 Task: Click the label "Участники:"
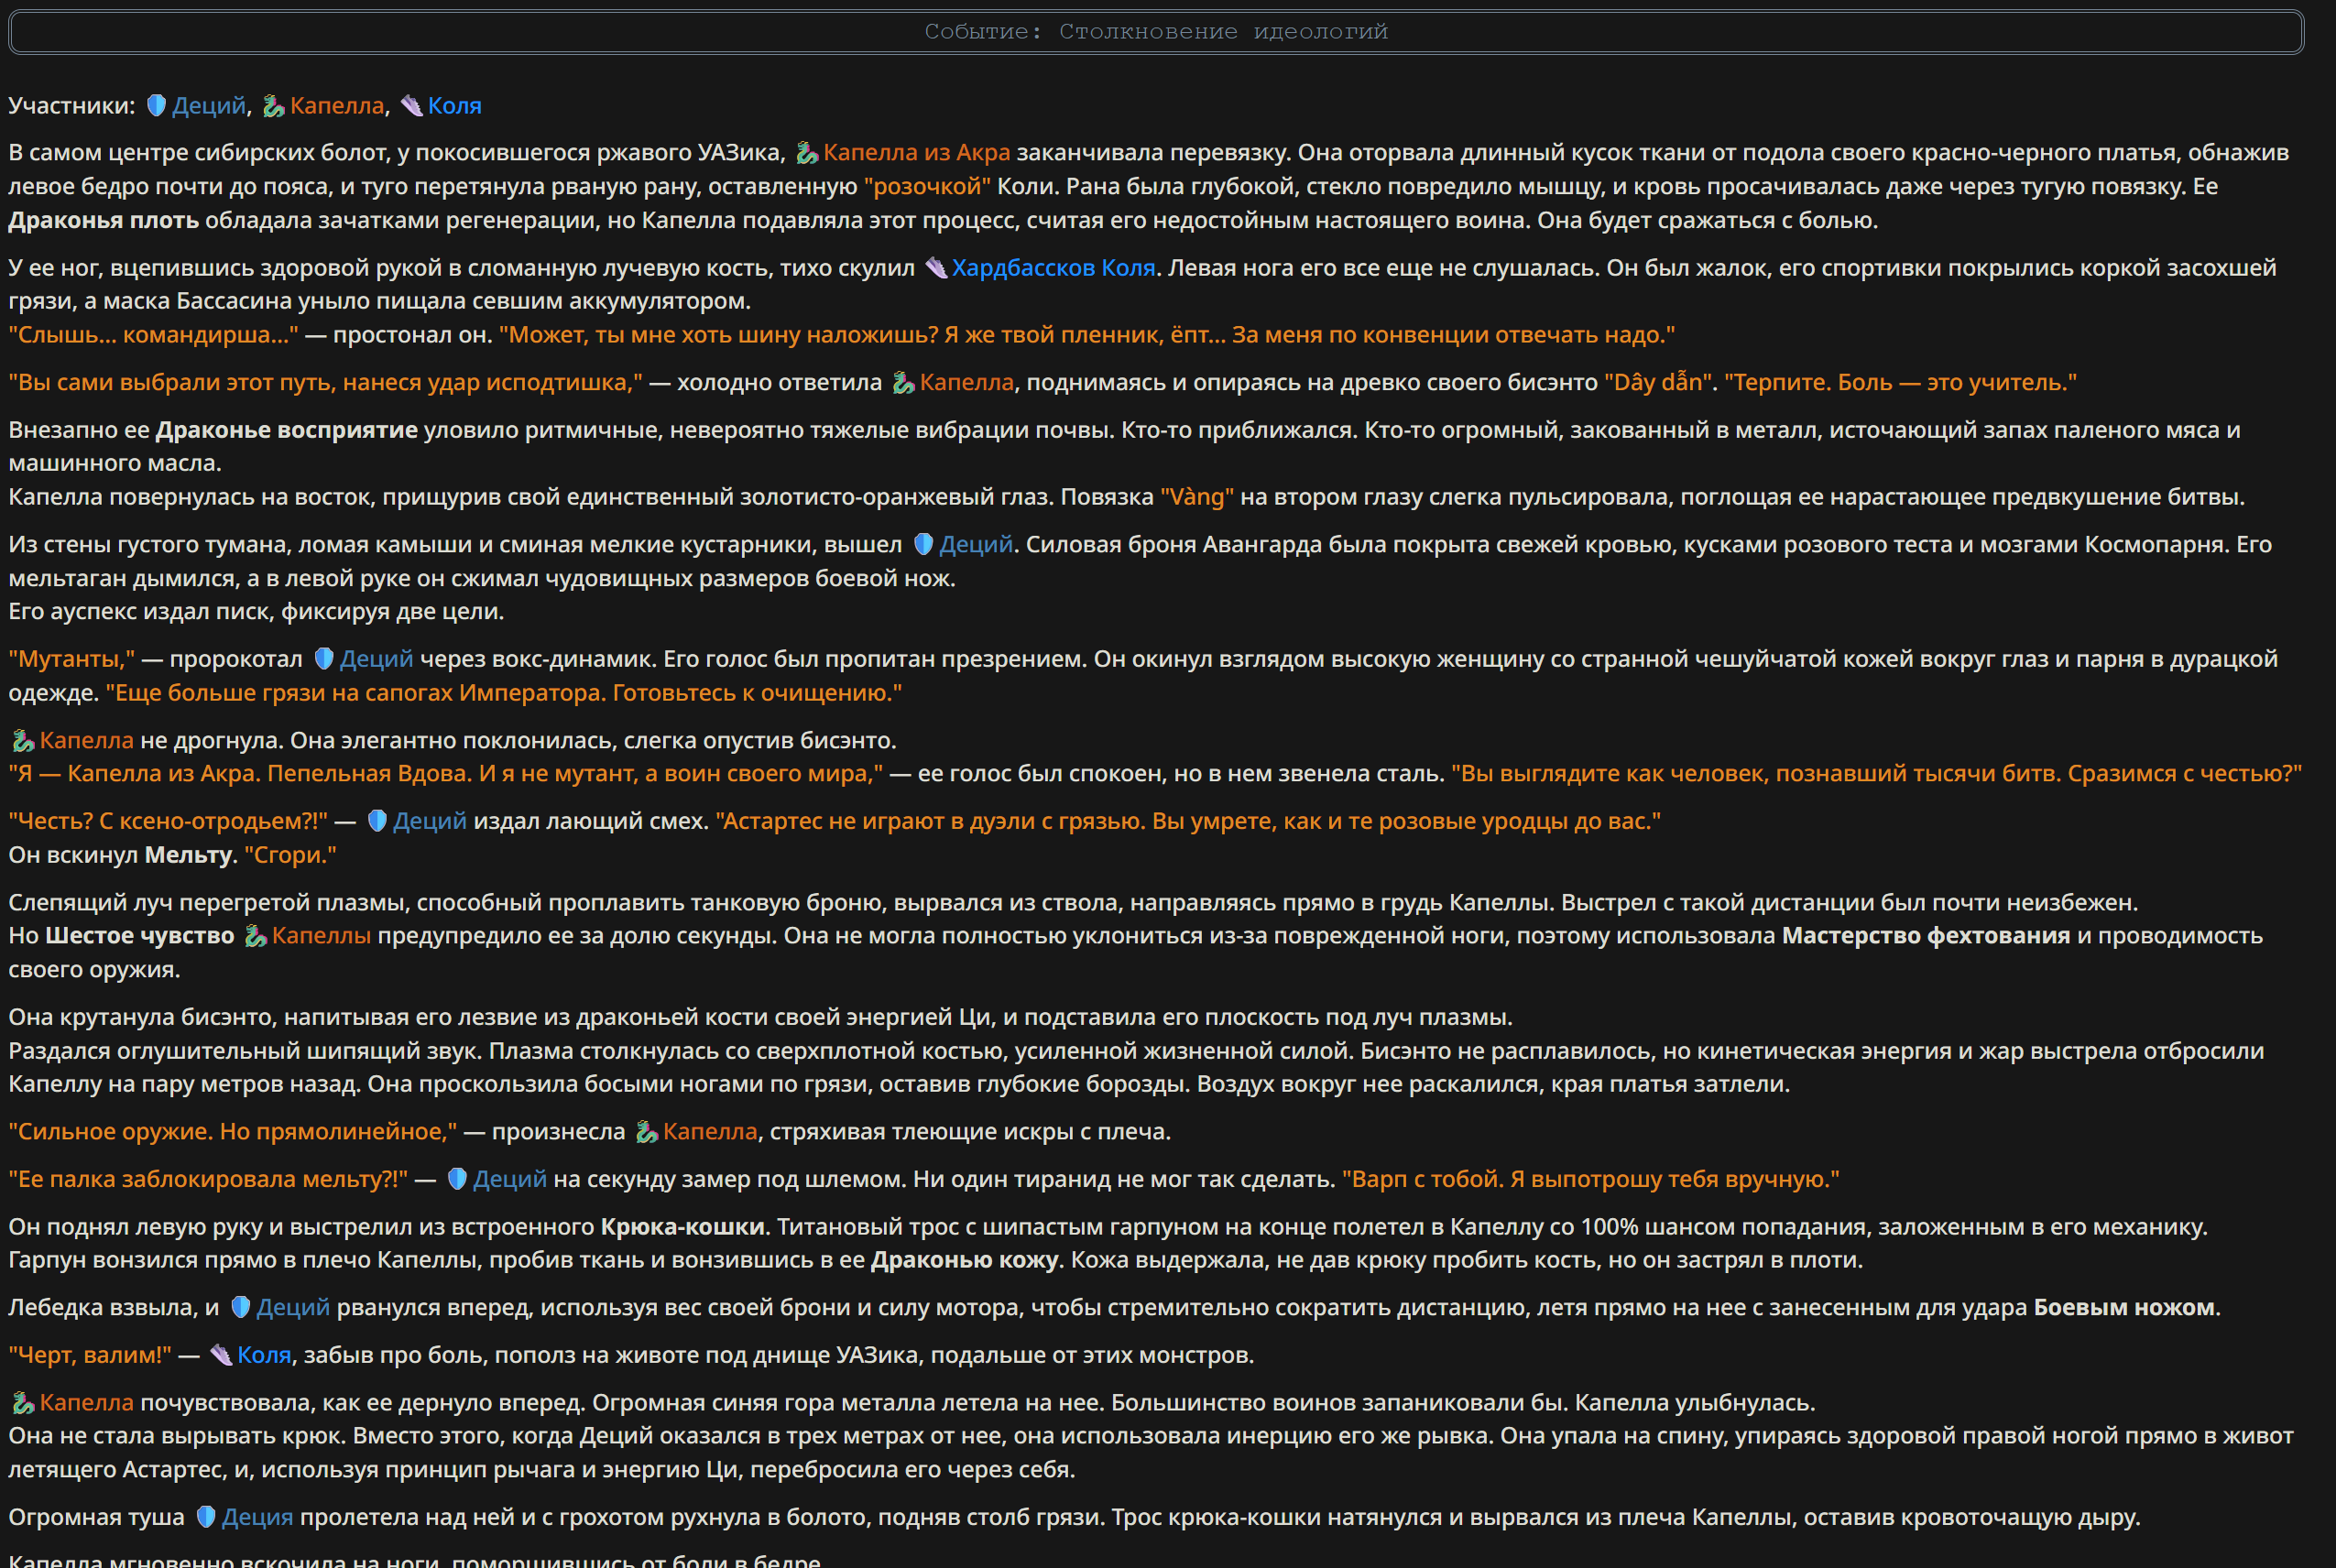72,105
